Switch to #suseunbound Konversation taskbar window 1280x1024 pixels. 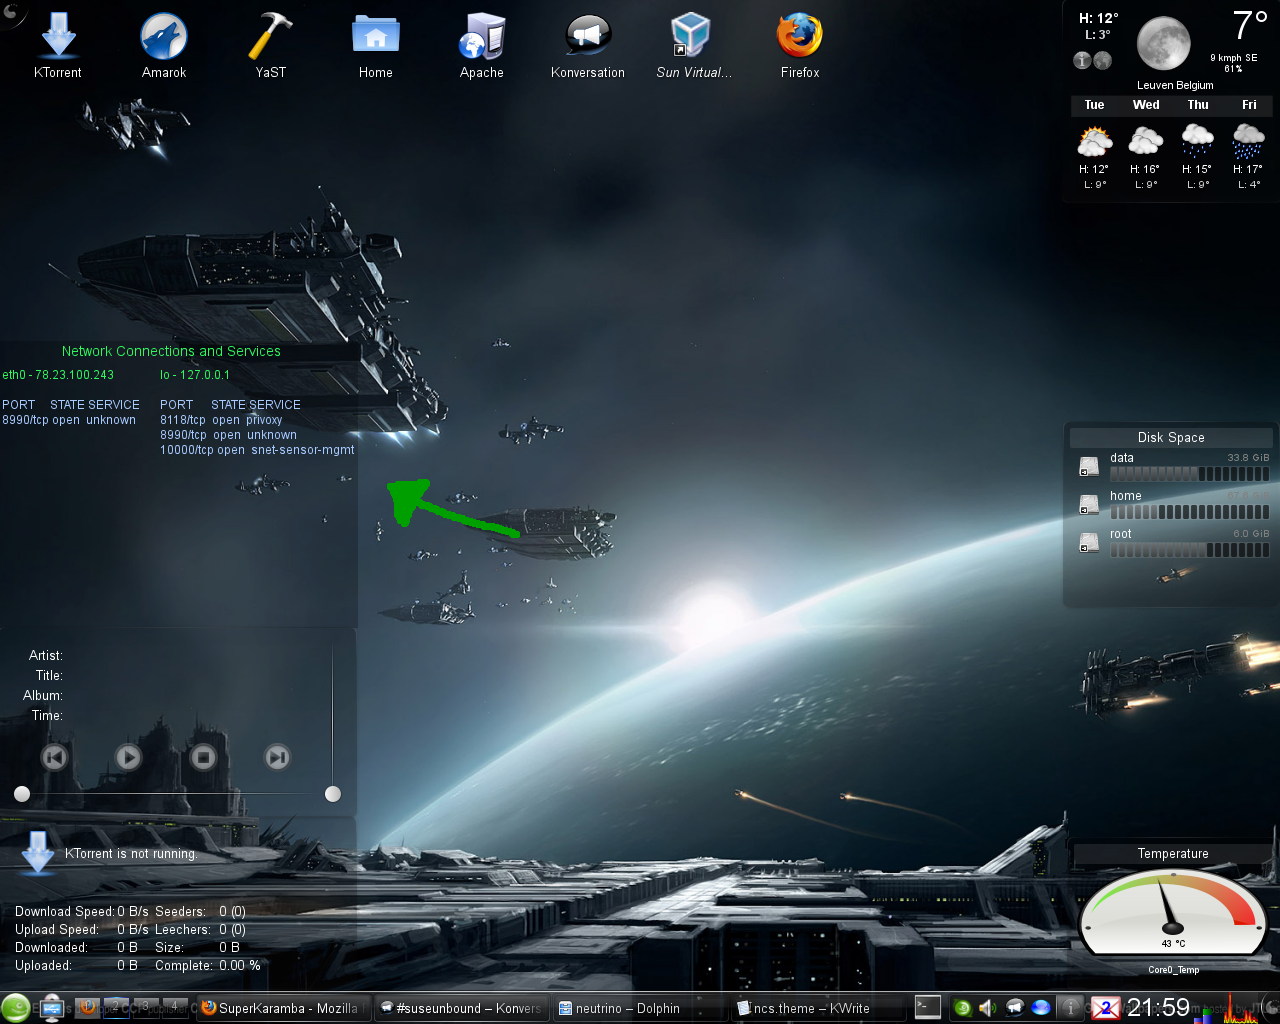pos(461,1008)
